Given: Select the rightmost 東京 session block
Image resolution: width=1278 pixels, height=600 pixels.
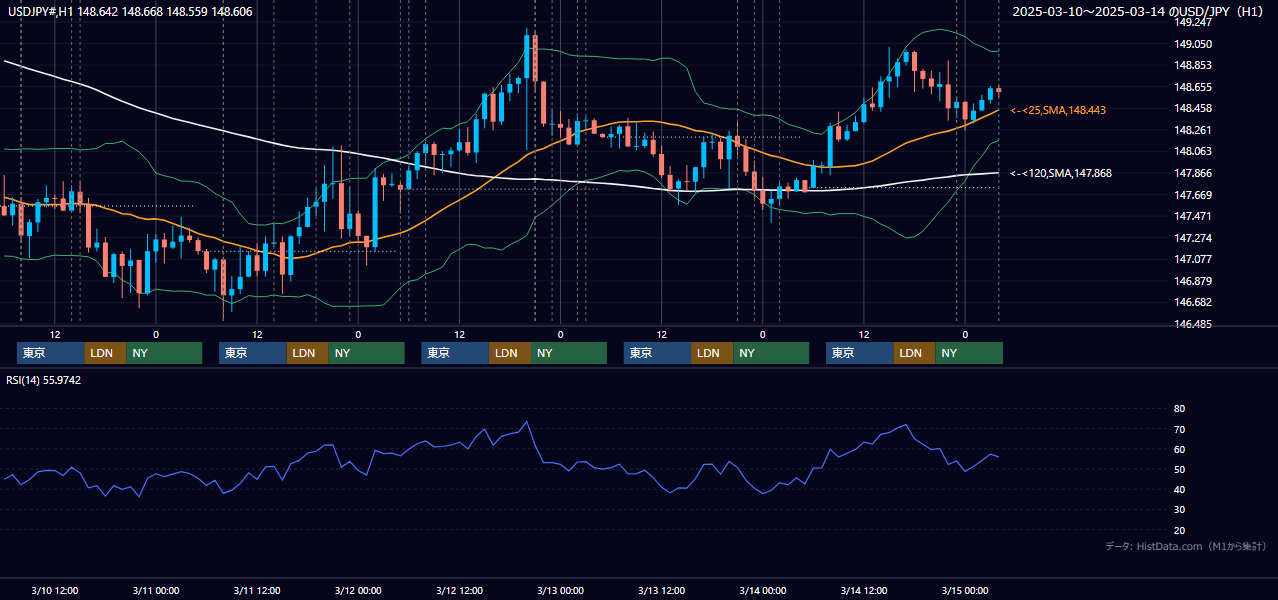Looking at the screenshot, I should coord(859,353).
